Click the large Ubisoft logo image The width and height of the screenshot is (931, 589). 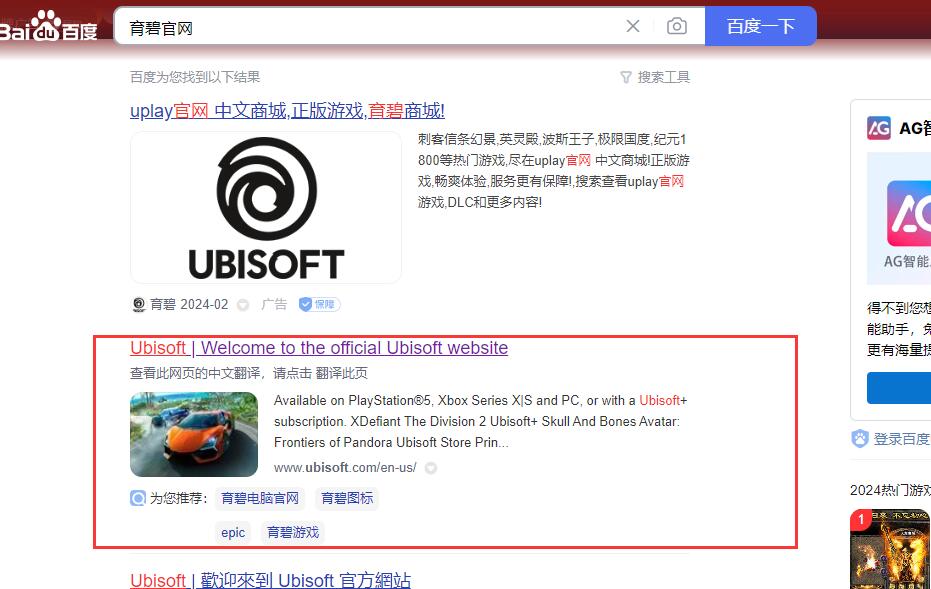point(265,207)
